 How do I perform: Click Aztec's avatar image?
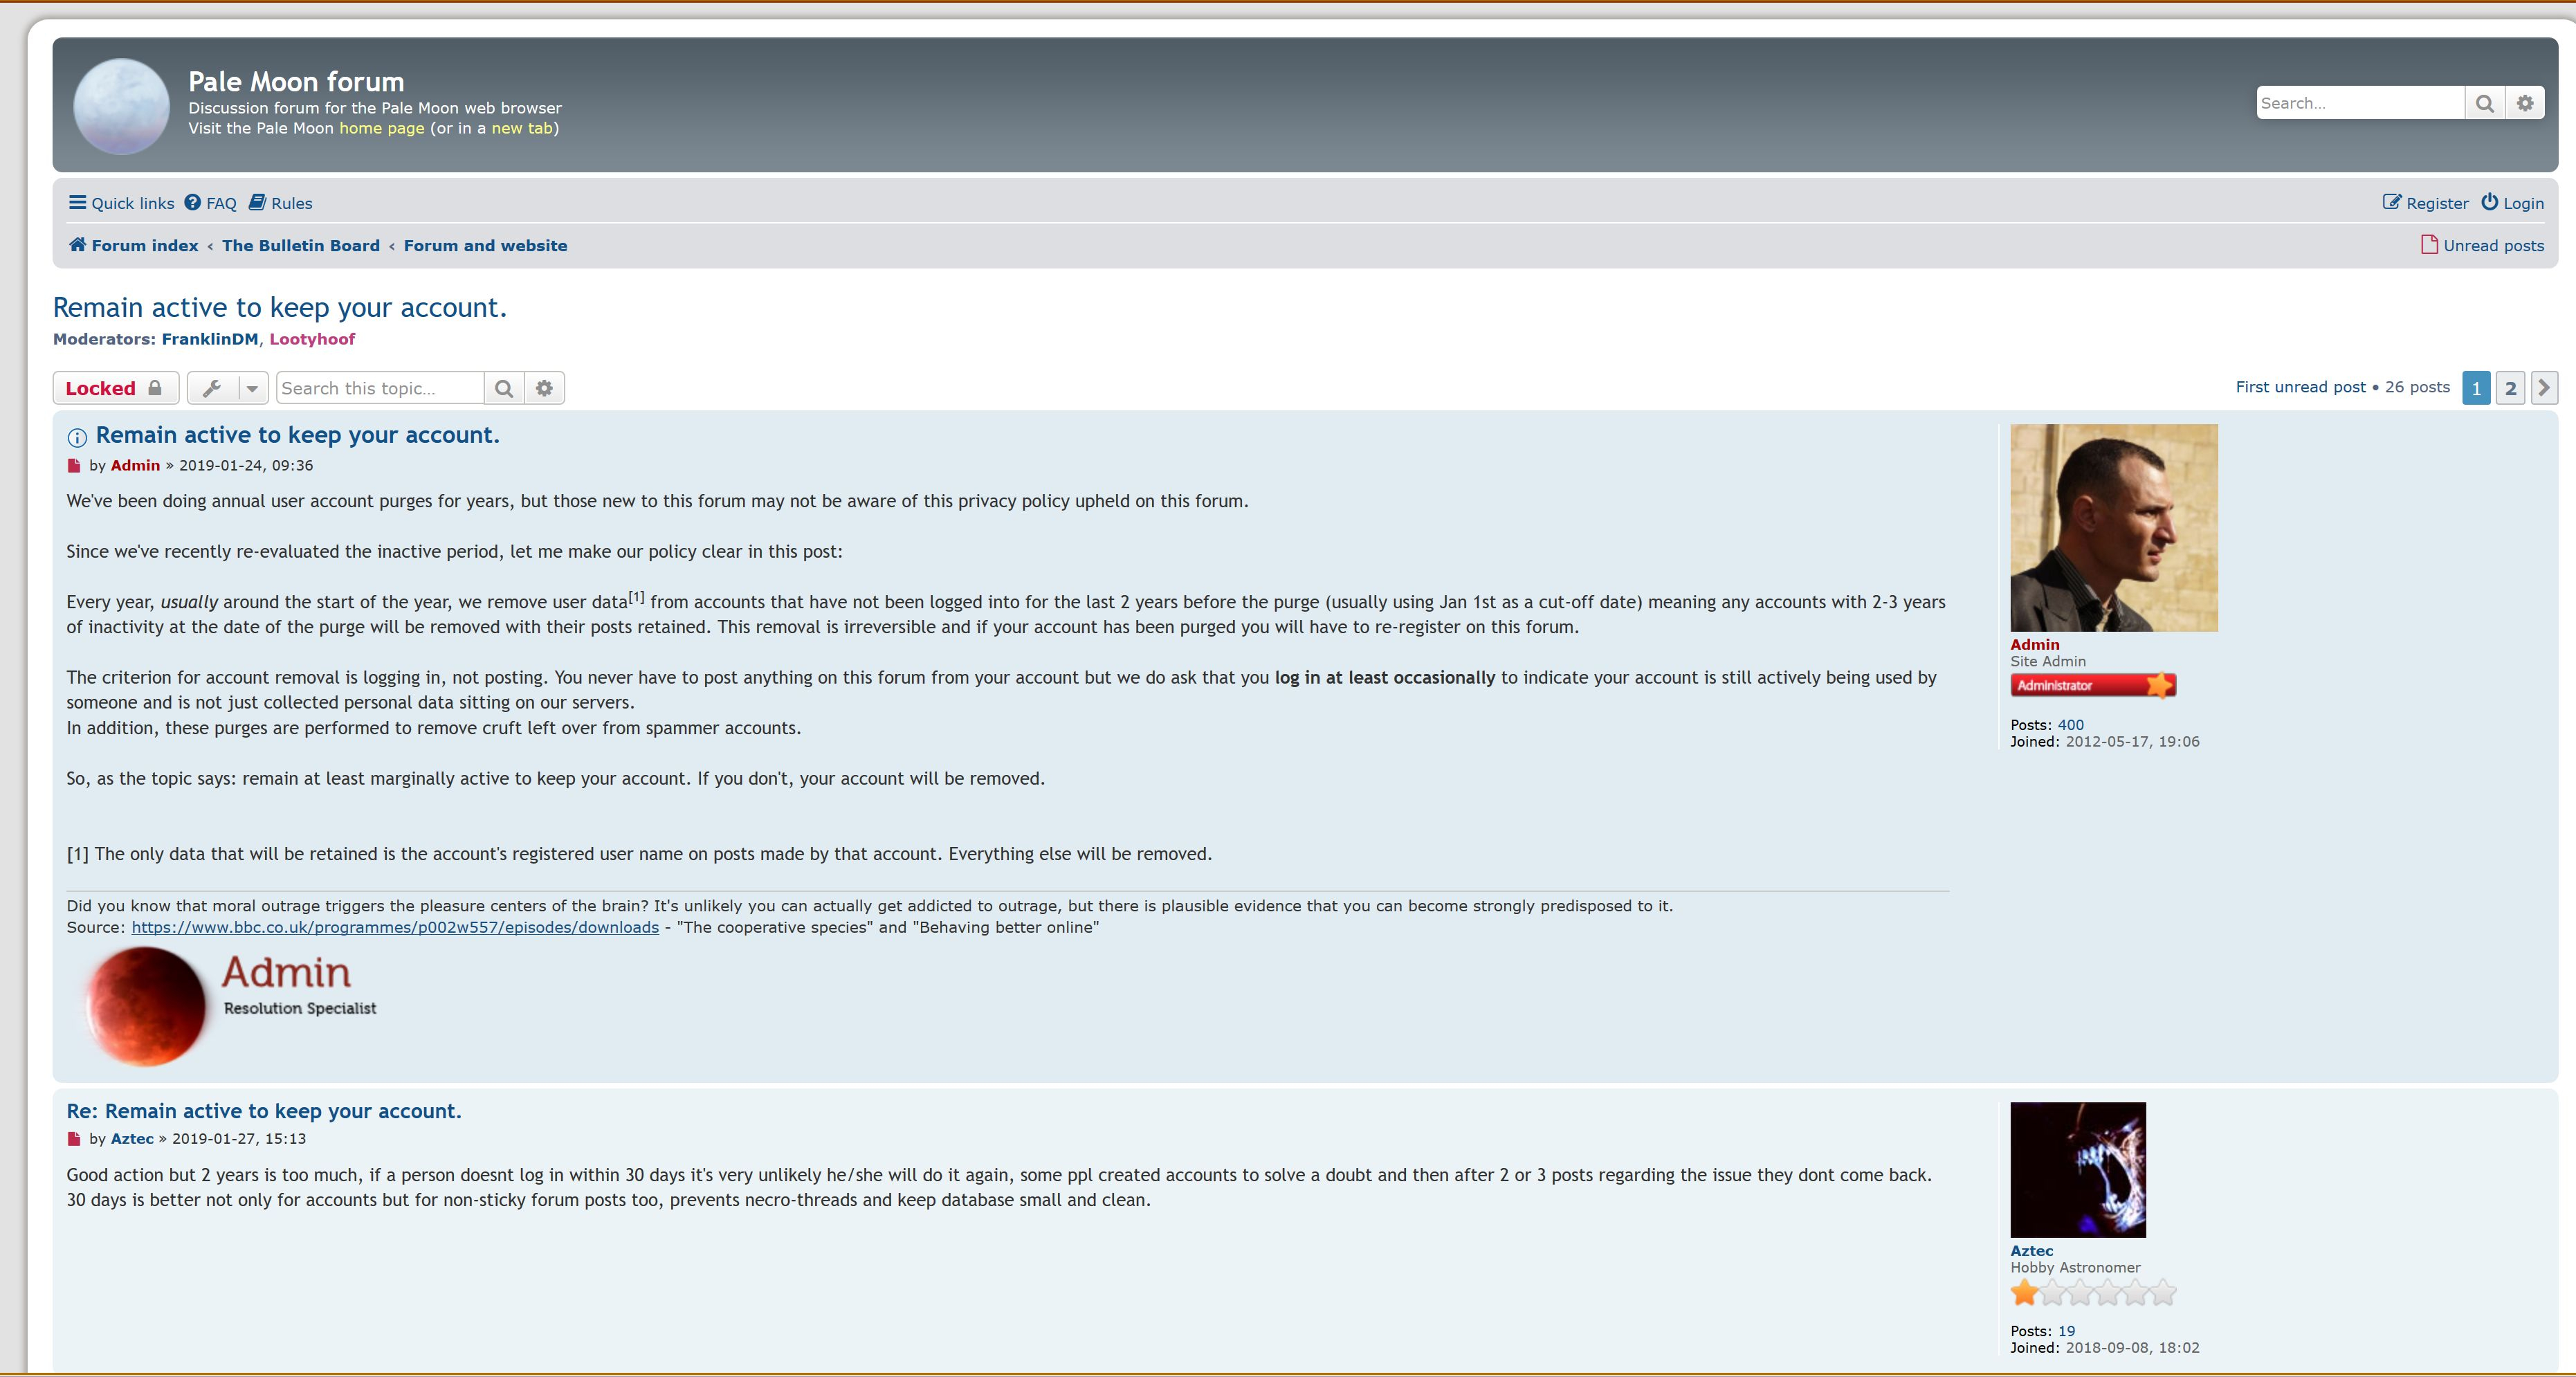pyautogui.click(x=2078, y=1170)
